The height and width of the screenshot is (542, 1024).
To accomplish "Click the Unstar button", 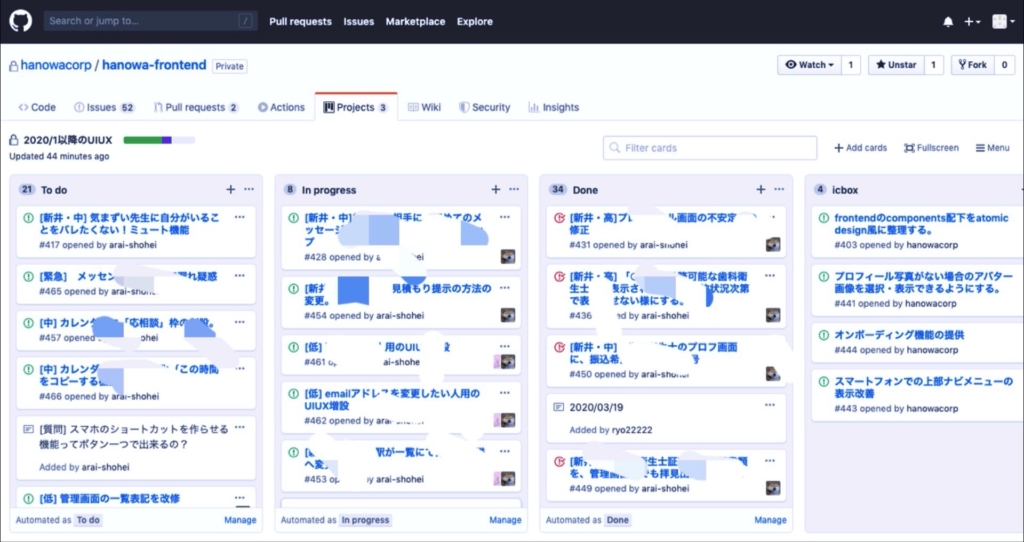I will pyautogui.click(x=895, y=65).
